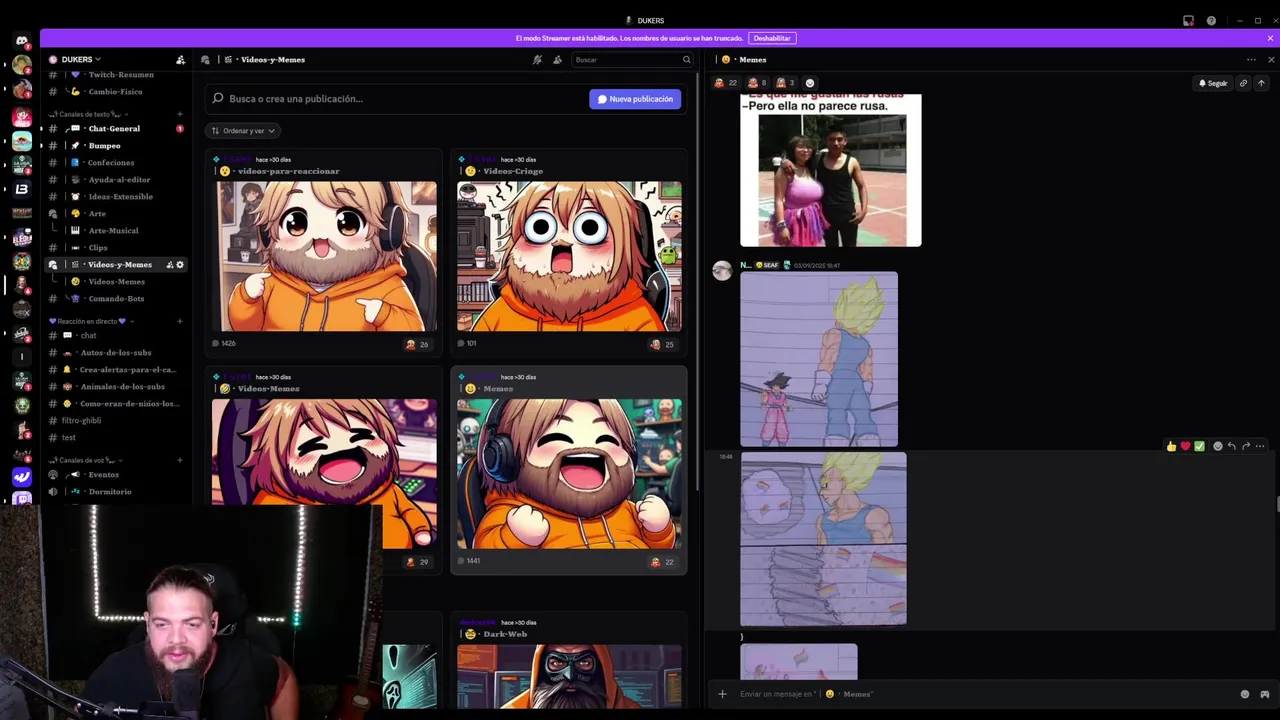Click Nueva publicación button
The image size is (1280, 720).
635,99
